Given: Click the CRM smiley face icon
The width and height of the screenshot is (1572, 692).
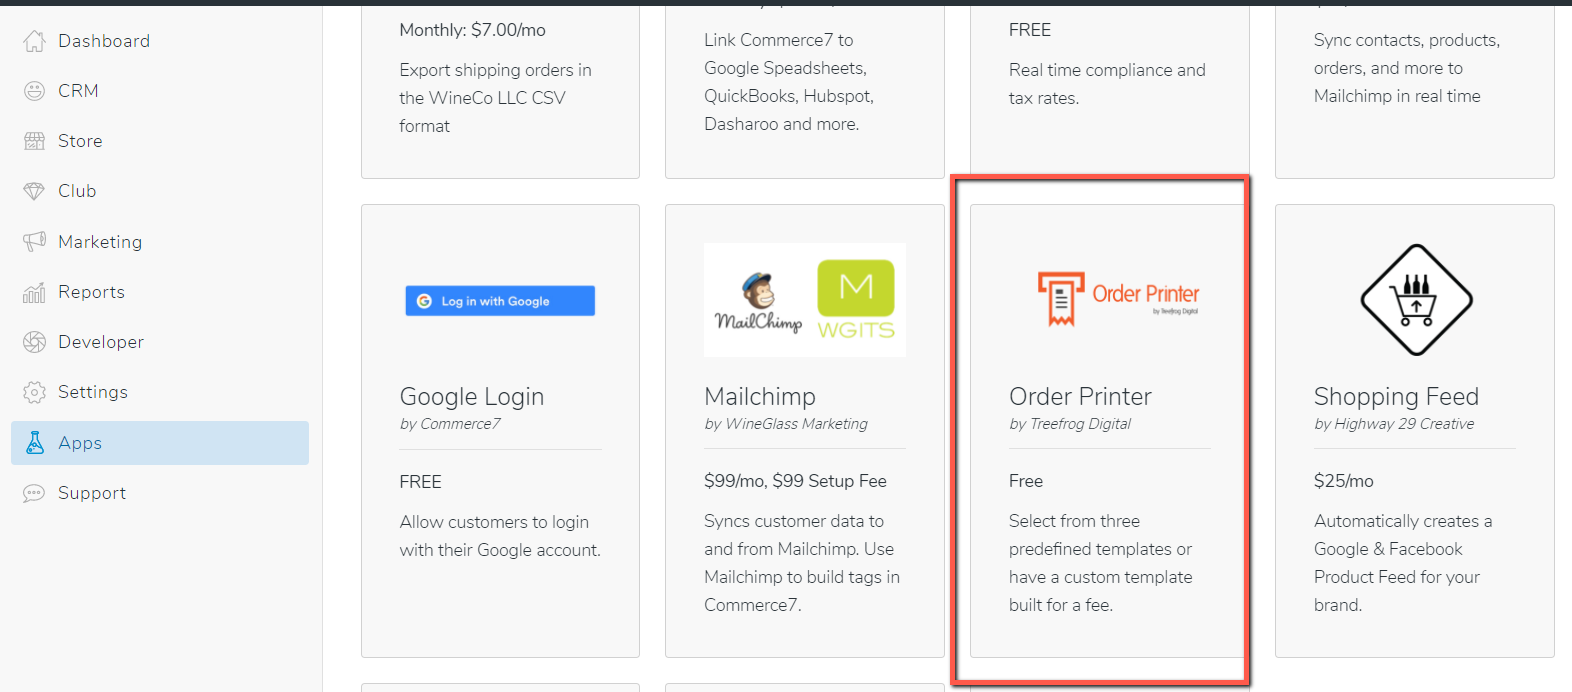Looking at the screenshot, I should pos(35,91).
